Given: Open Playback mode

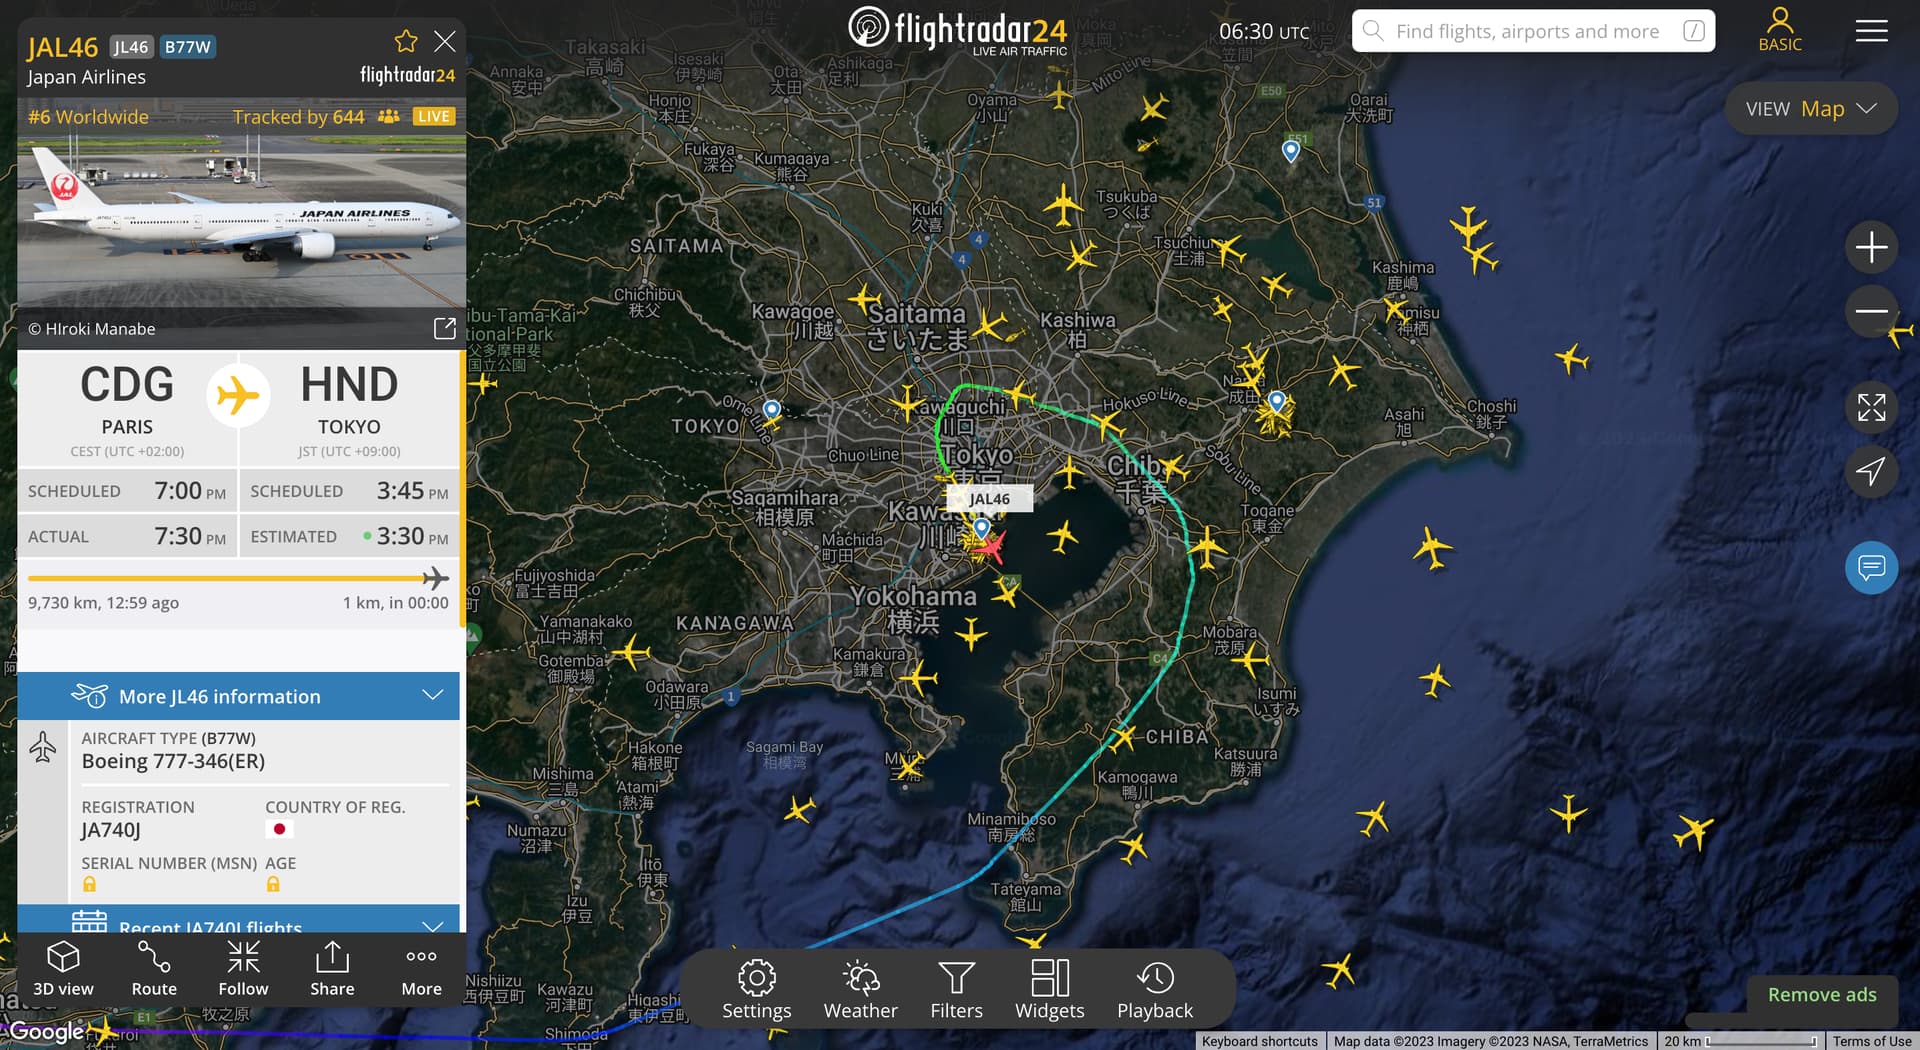Looking at the screenshot, I should pyautogui.click(x=1155, y=990).
